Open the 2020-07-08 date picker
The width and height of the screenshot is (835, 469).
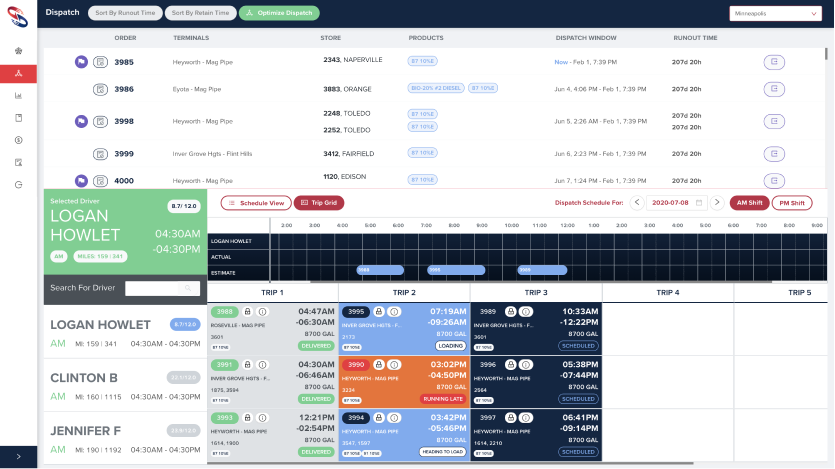pyautogui.click(x=677, y=203)
